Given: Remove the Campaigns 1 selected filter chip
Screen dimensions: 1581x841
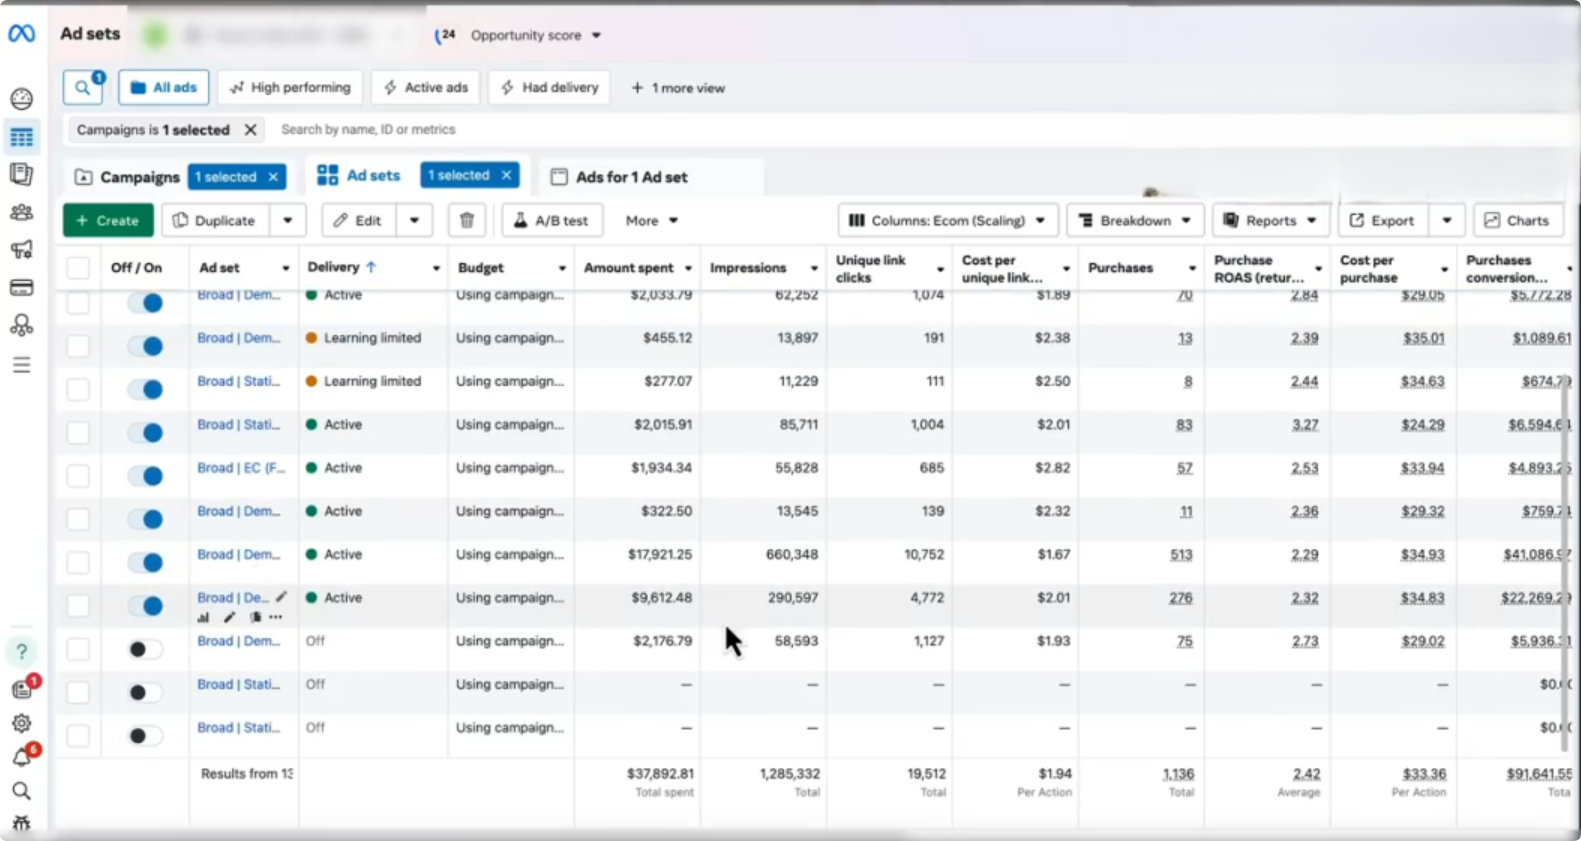Looking at the screenshot, I should [250, 130].
